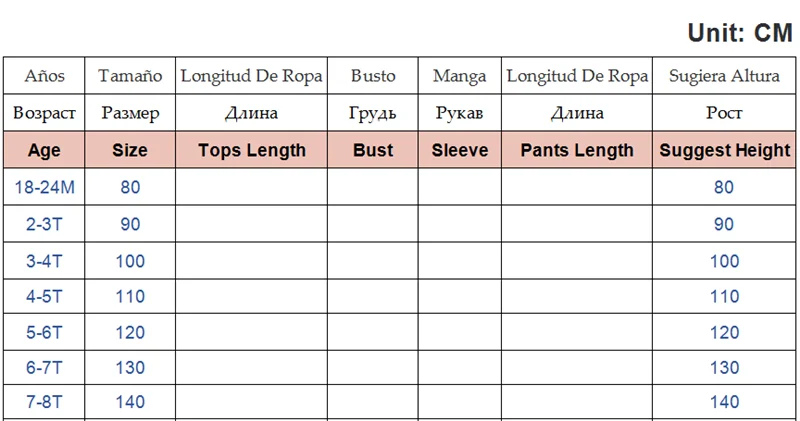Click 100 in the Size column
Viewport: 800px width, 421px height.
tap(130, 261)
